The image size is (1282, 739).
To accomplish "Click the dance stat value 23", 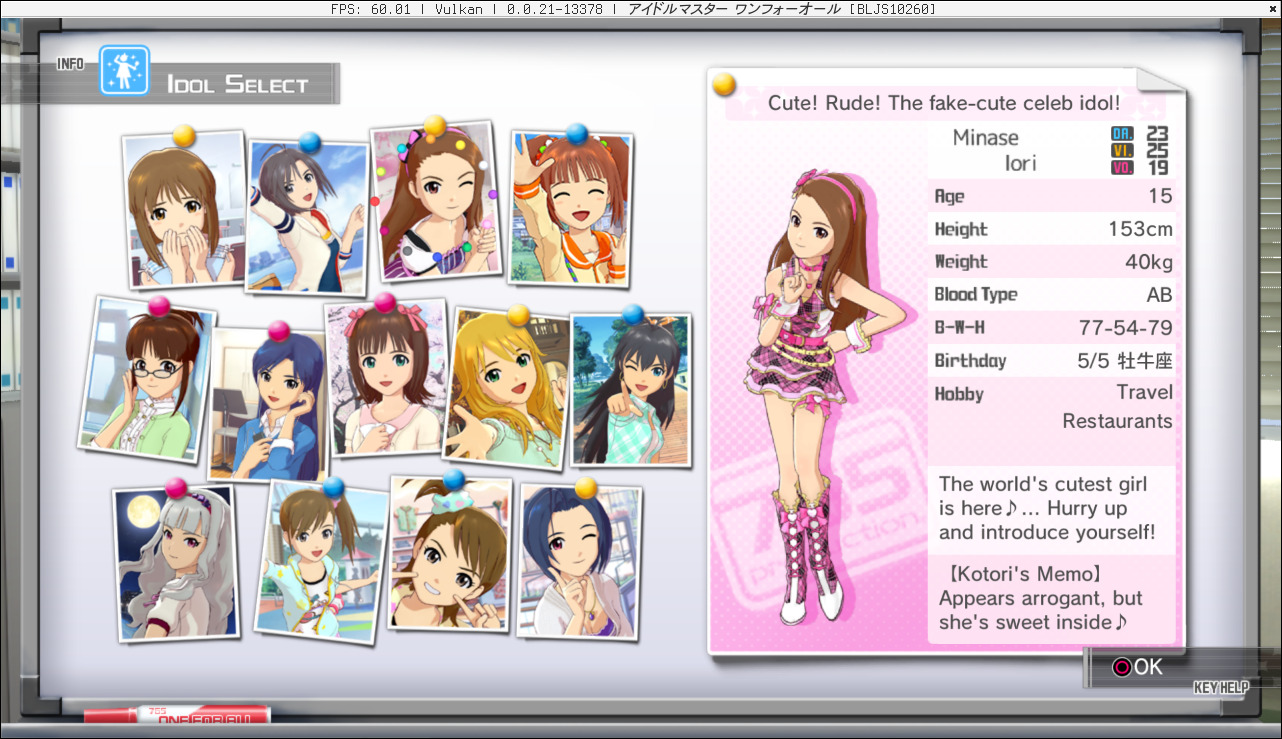I will point(1158,133).
